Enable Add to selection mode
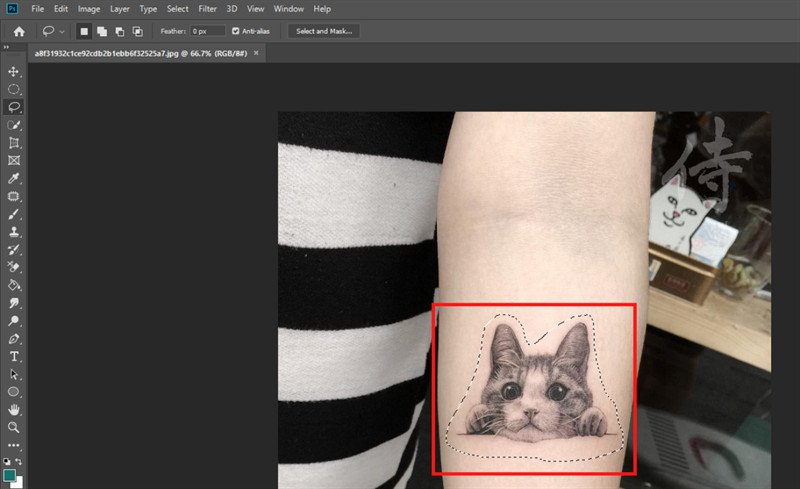Viewport: 800px width, 489px height. coord(102,31)
